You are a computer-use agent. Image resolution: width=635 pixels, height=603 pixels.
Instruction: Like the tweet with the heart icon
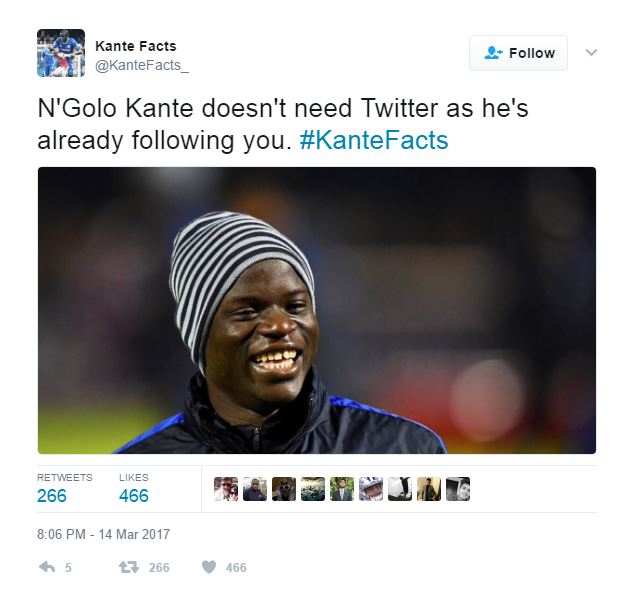[x=209, y=567]
